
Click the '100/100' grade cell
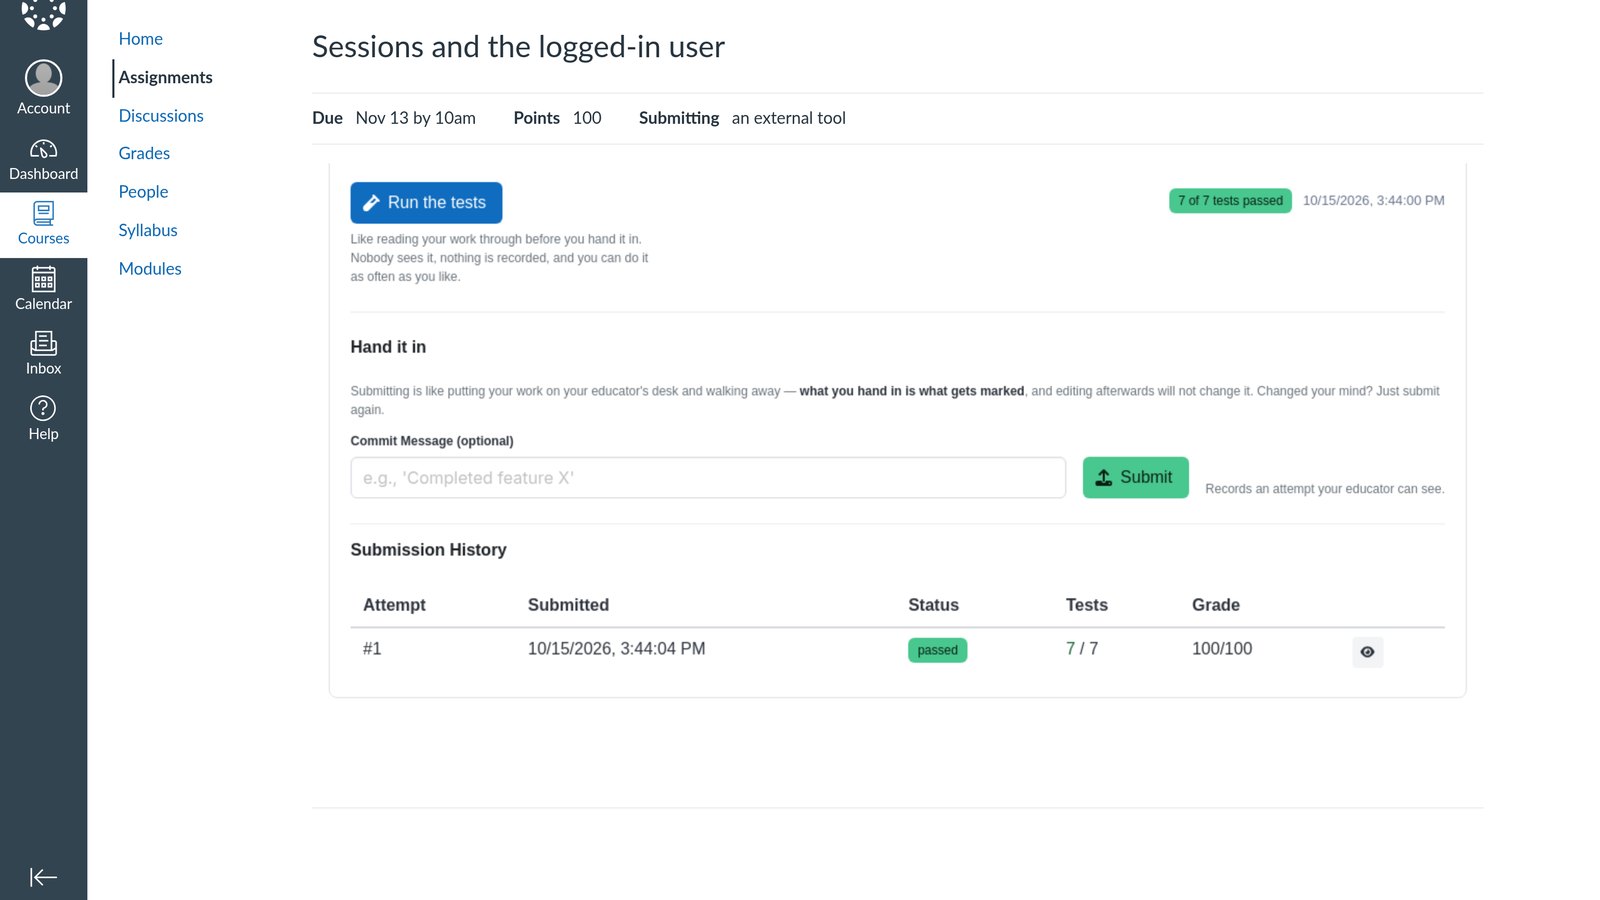pos(1221,649)
